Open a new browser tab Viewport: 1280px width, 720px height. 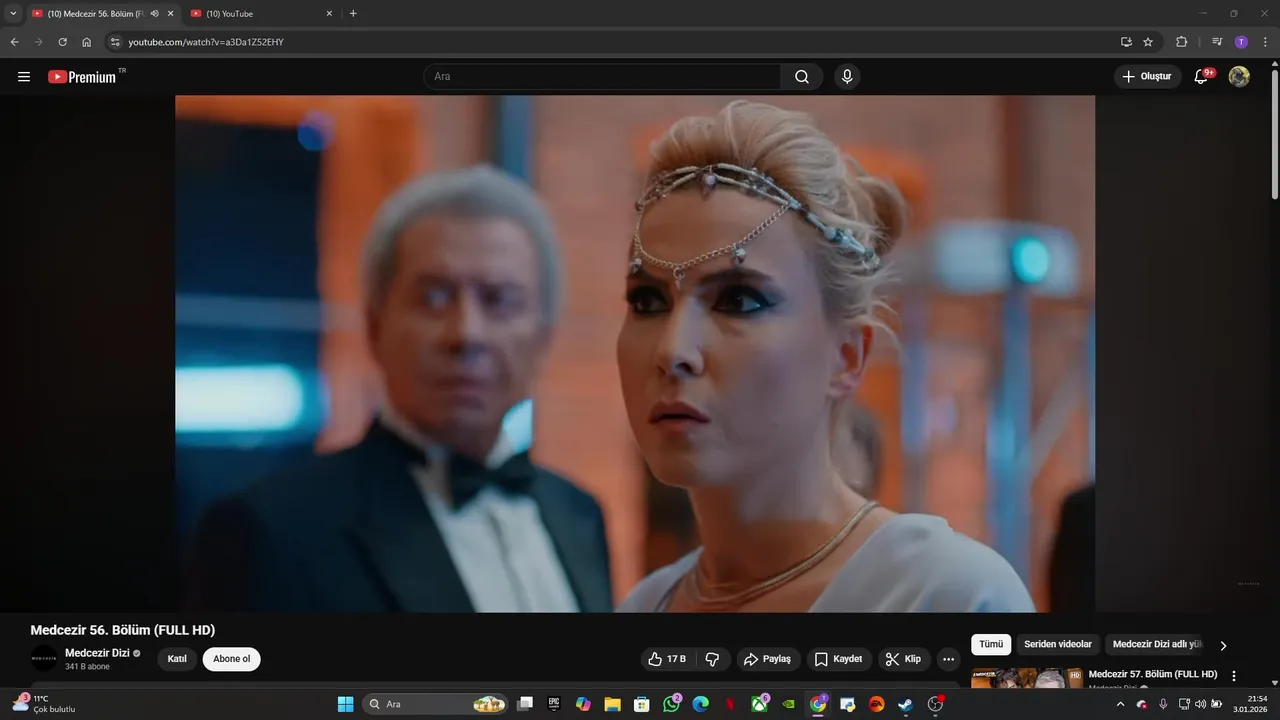pyautogui.click(x=353, y=14)
